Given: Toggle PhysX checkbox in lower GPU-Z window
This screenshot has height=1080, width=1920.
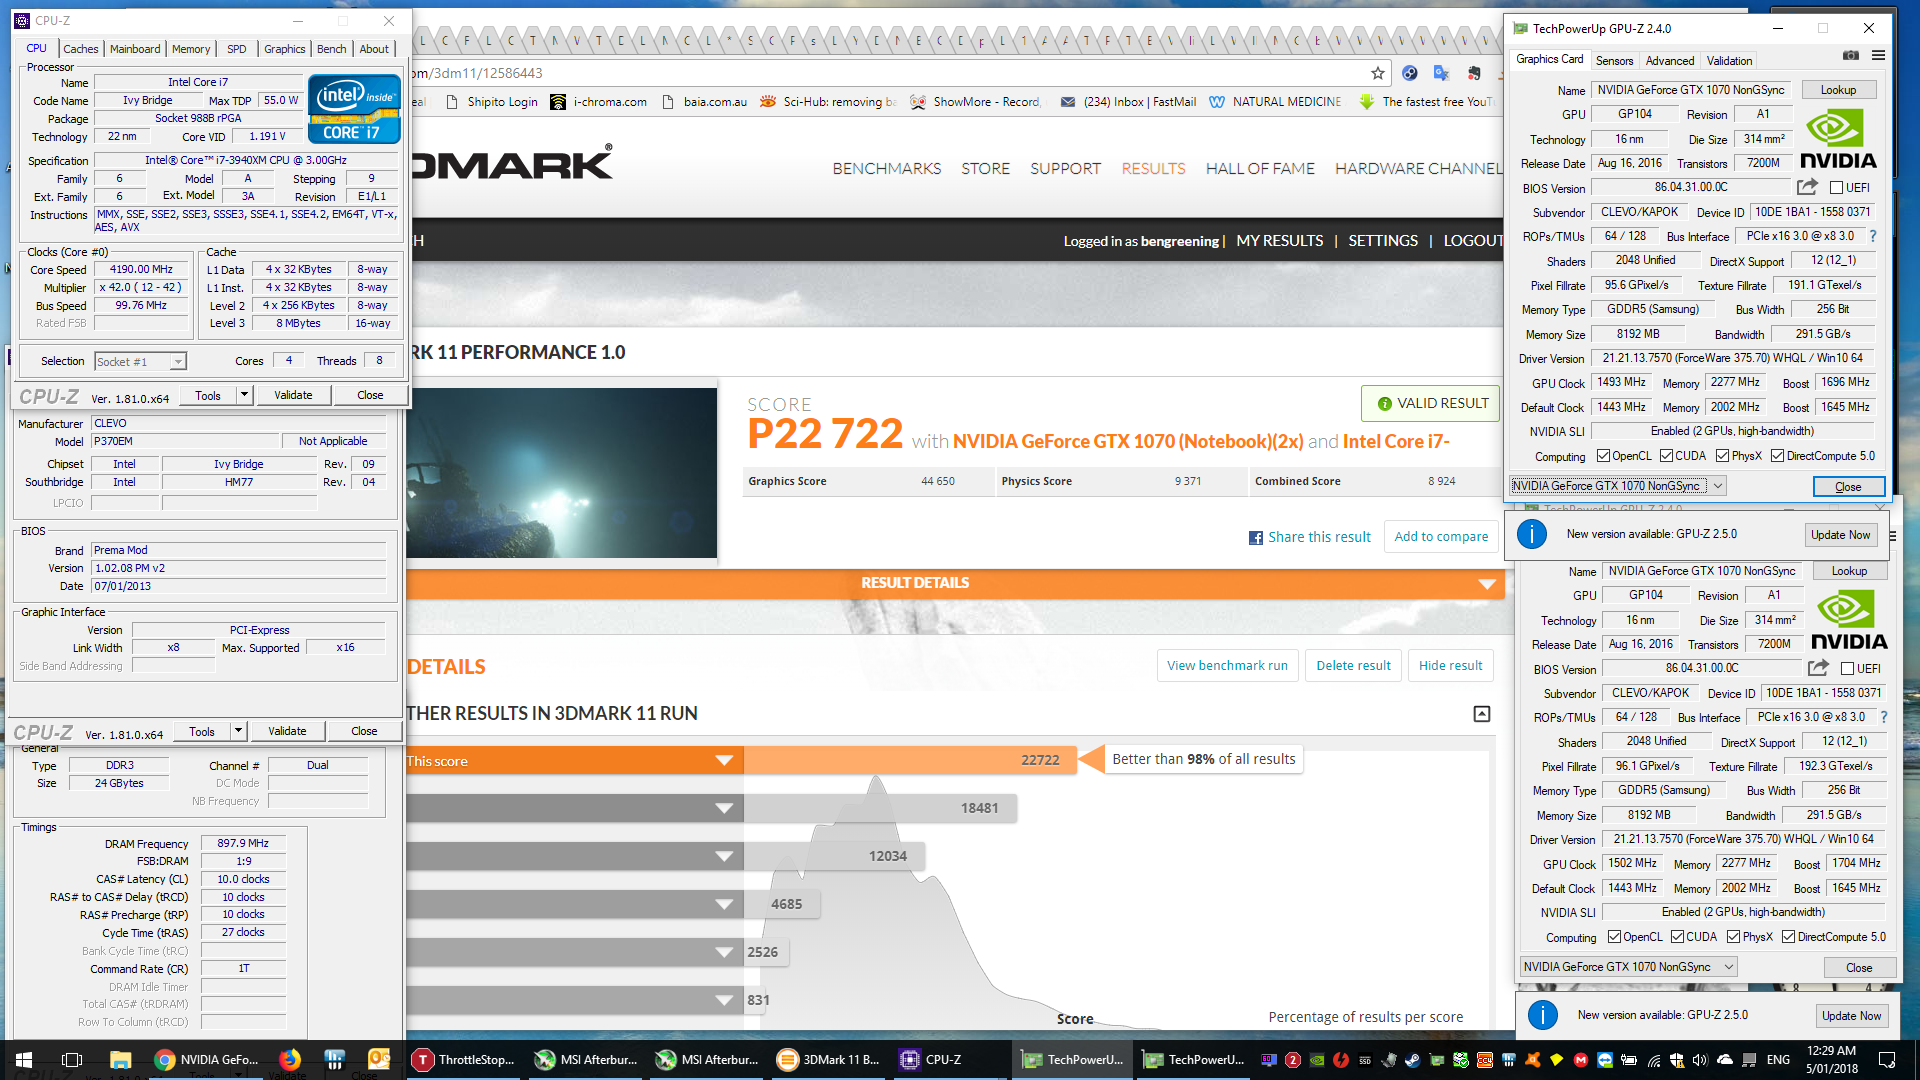Looking at the screenshot, I should pyautogui.click(x=1733, y=937).
